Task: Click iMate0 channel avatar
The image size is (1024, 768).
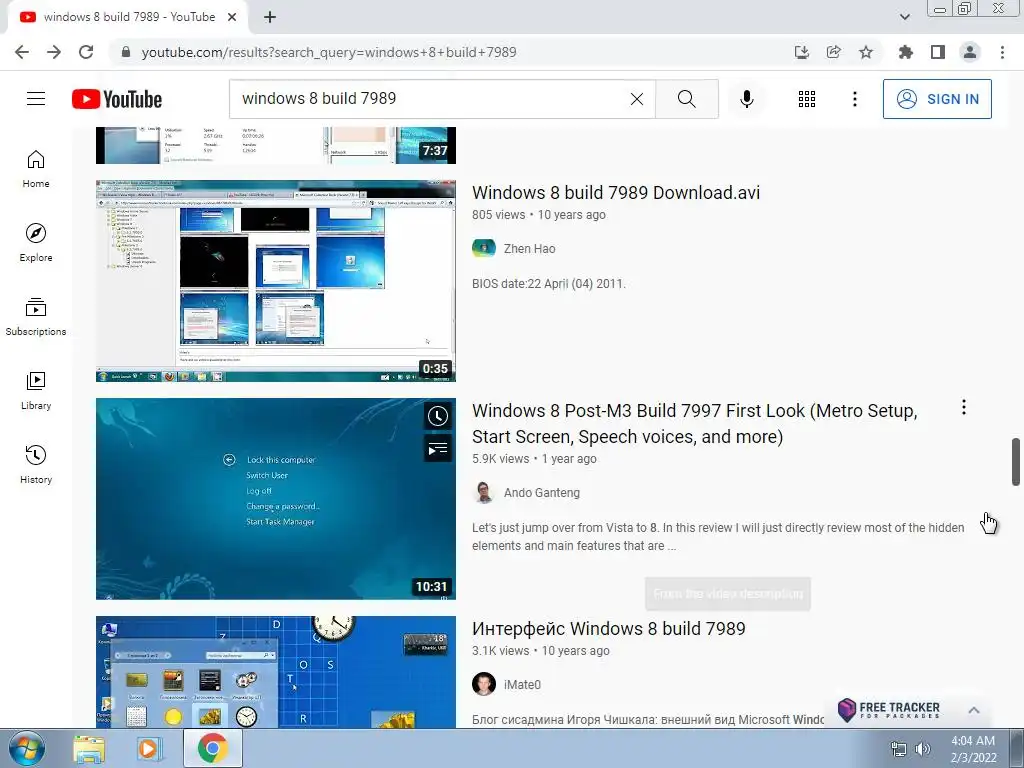Action: 483,684
